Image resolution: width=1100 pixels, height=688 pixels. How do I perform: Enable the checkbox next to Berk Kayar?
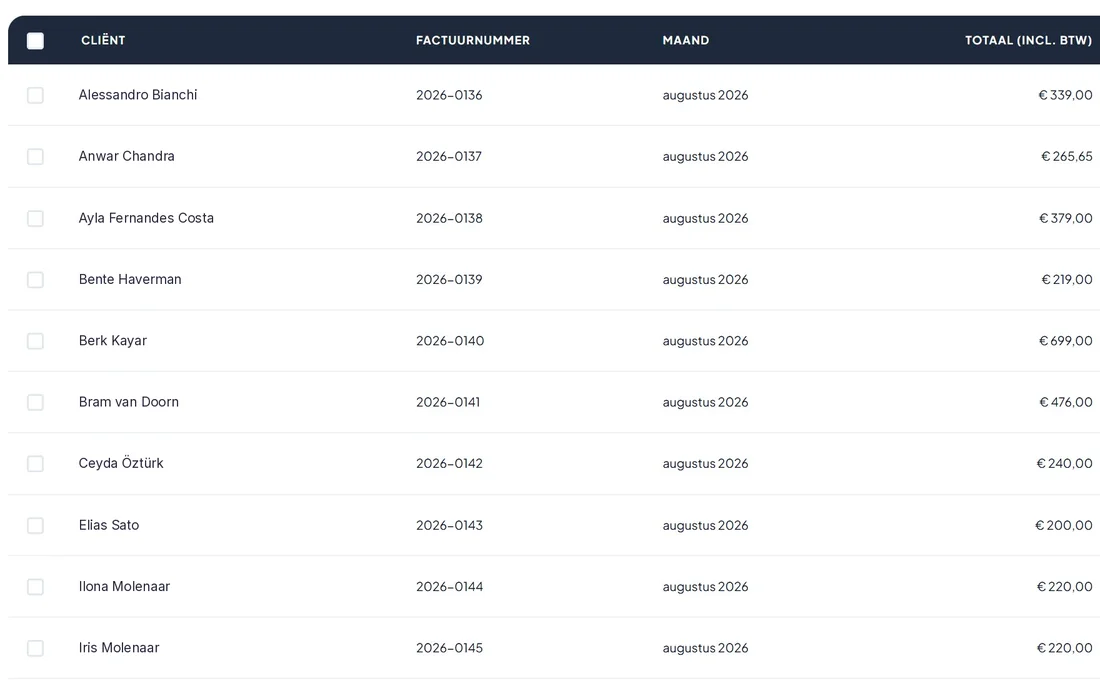coord(35,341)
